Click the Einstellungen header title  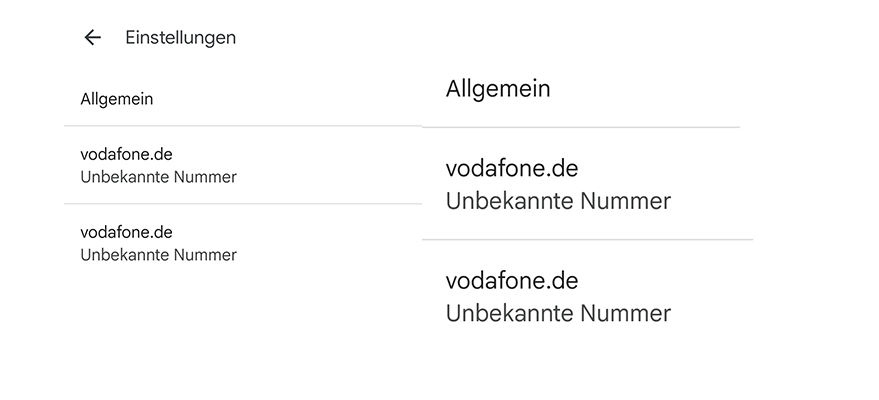point(180,38)
